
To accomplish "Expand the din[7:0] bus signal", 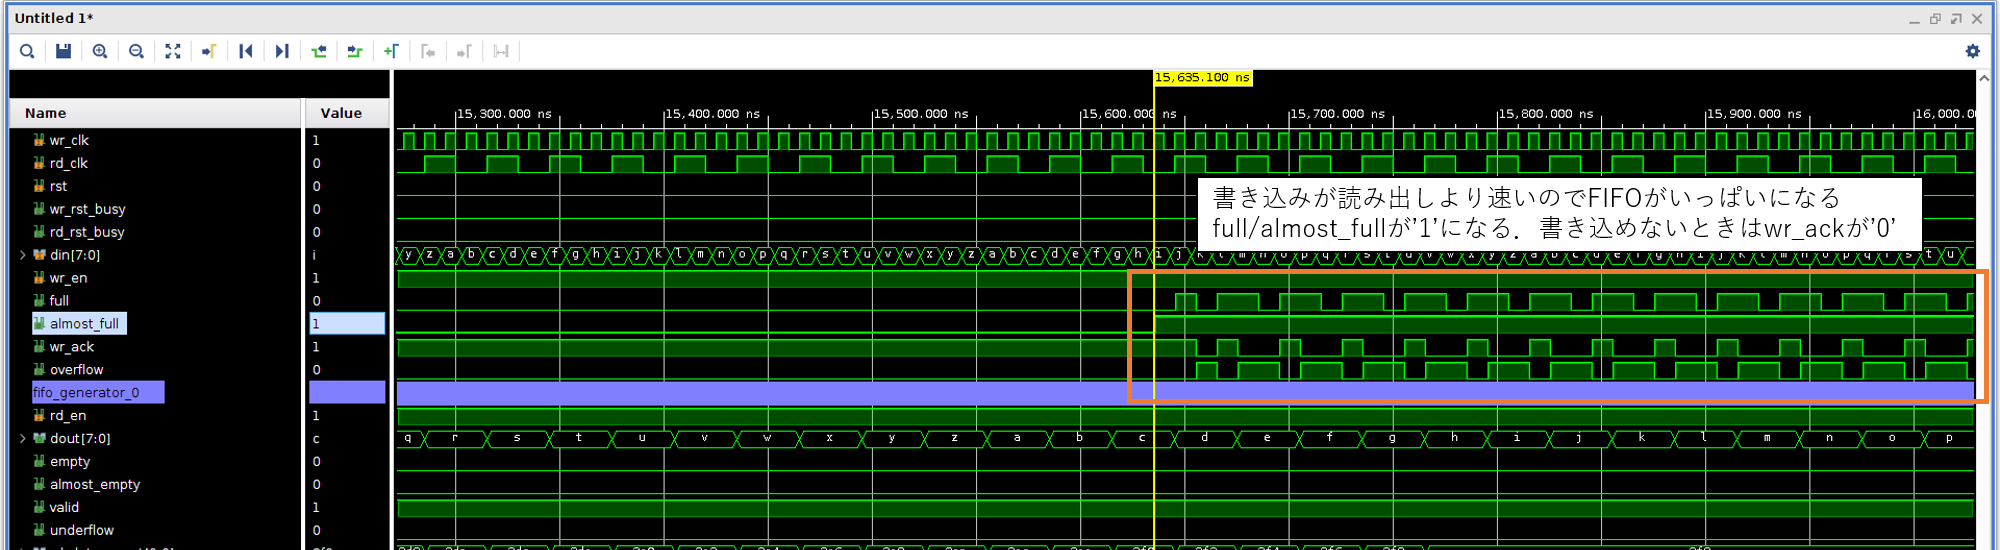I will (x=23, y=255).
